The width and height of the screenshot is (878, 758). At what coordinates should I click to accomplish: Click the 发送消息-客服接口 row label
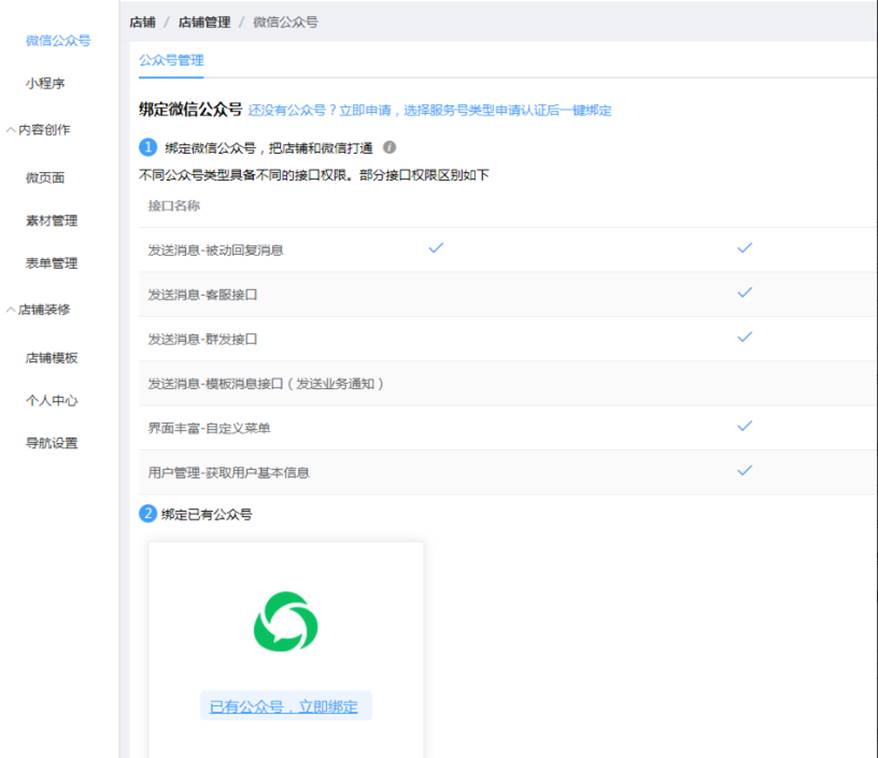click(x=203, y=294)
